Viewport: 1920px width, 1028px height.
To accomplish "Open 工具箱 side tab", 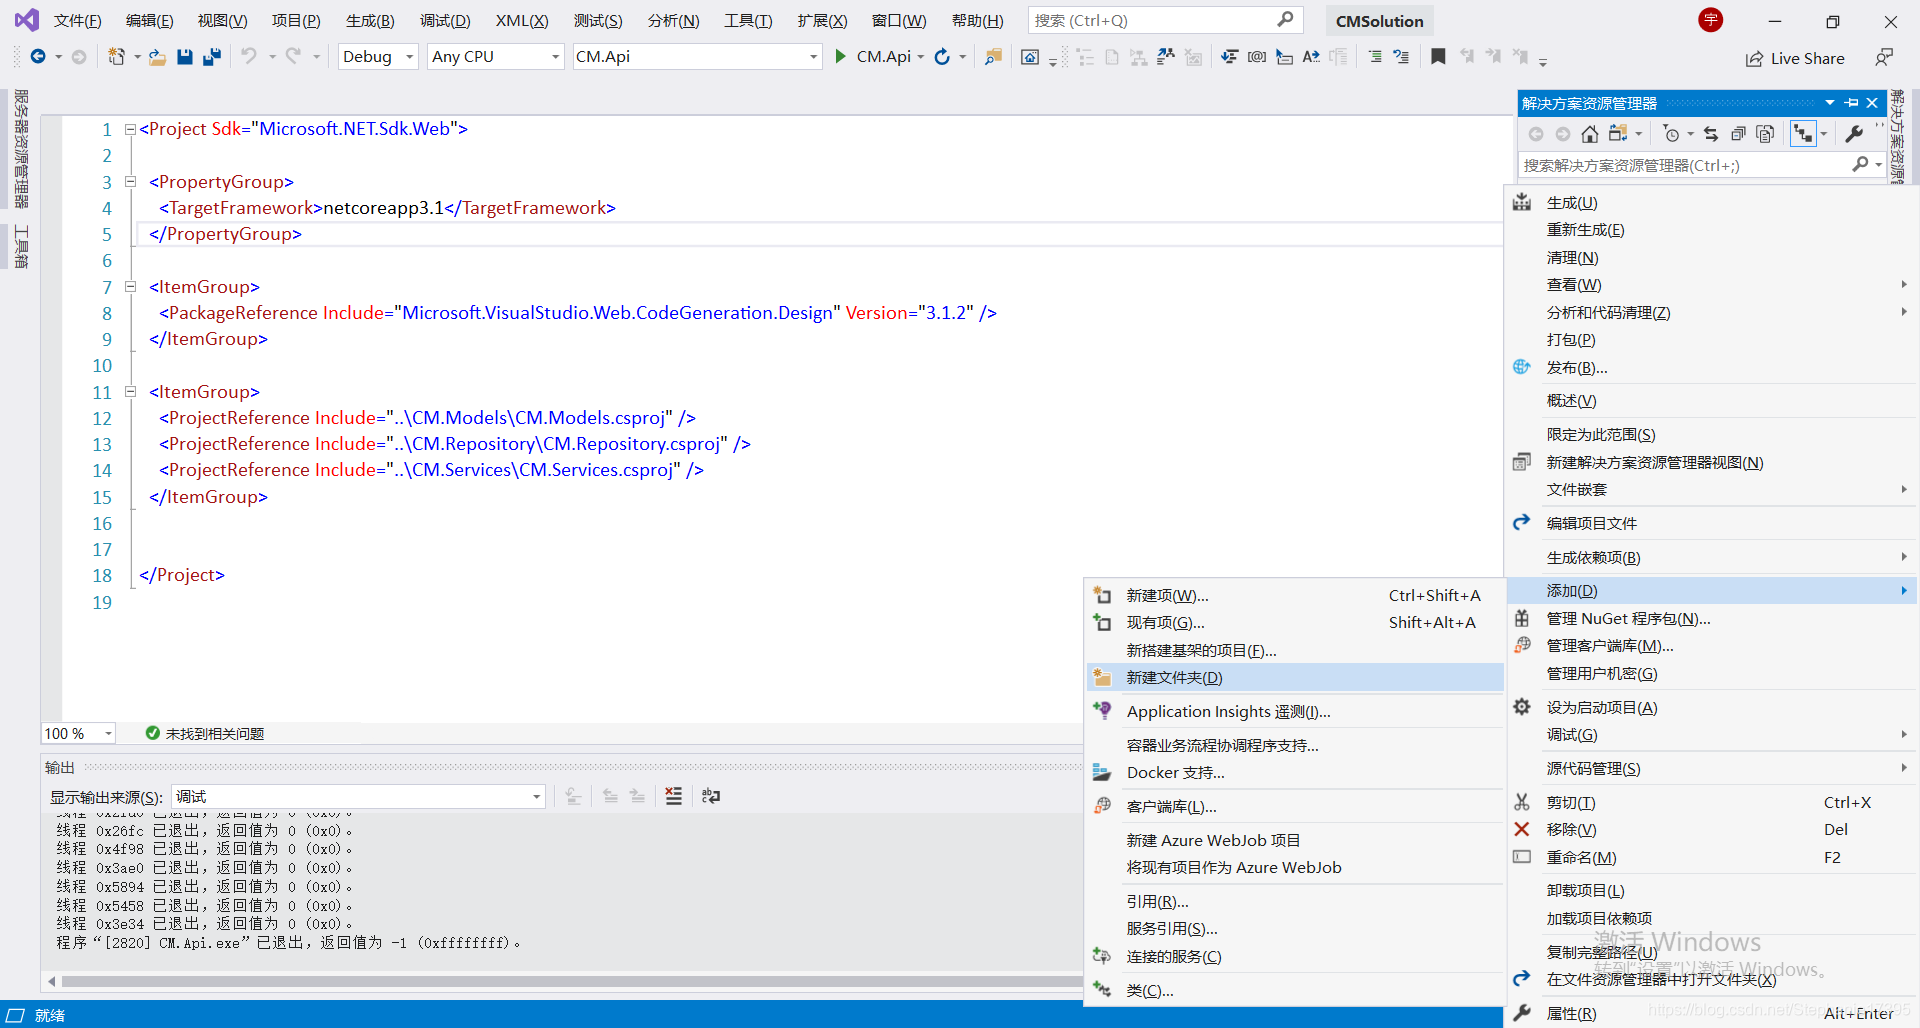I will point(21,247).
